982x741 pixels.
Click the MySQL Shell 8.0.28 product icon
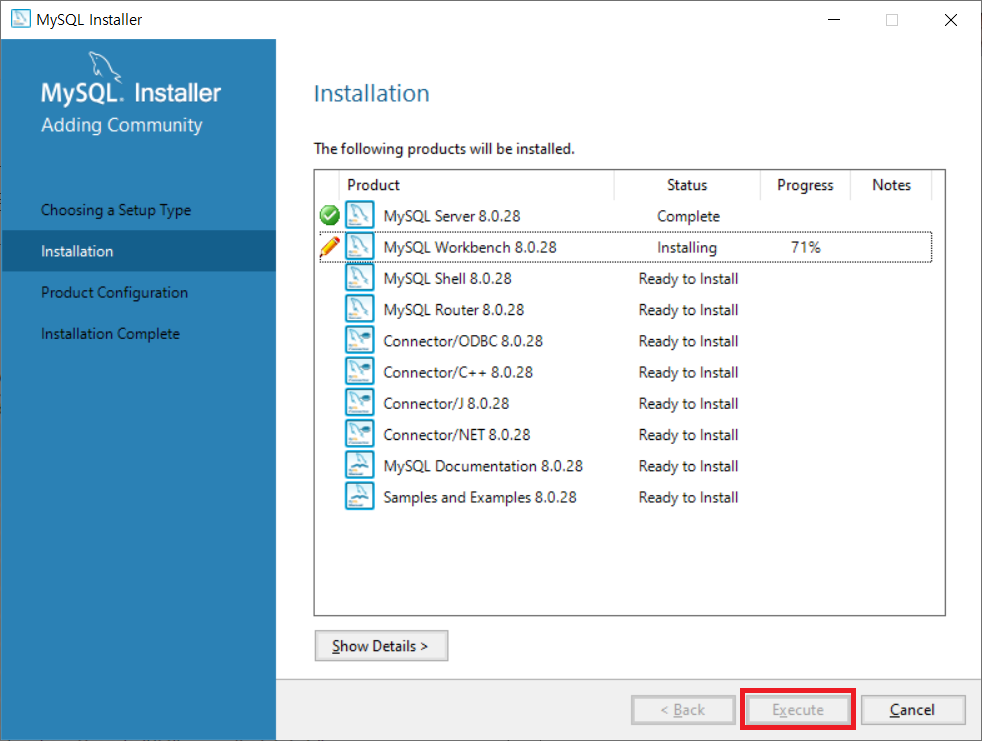pos(359,277)
